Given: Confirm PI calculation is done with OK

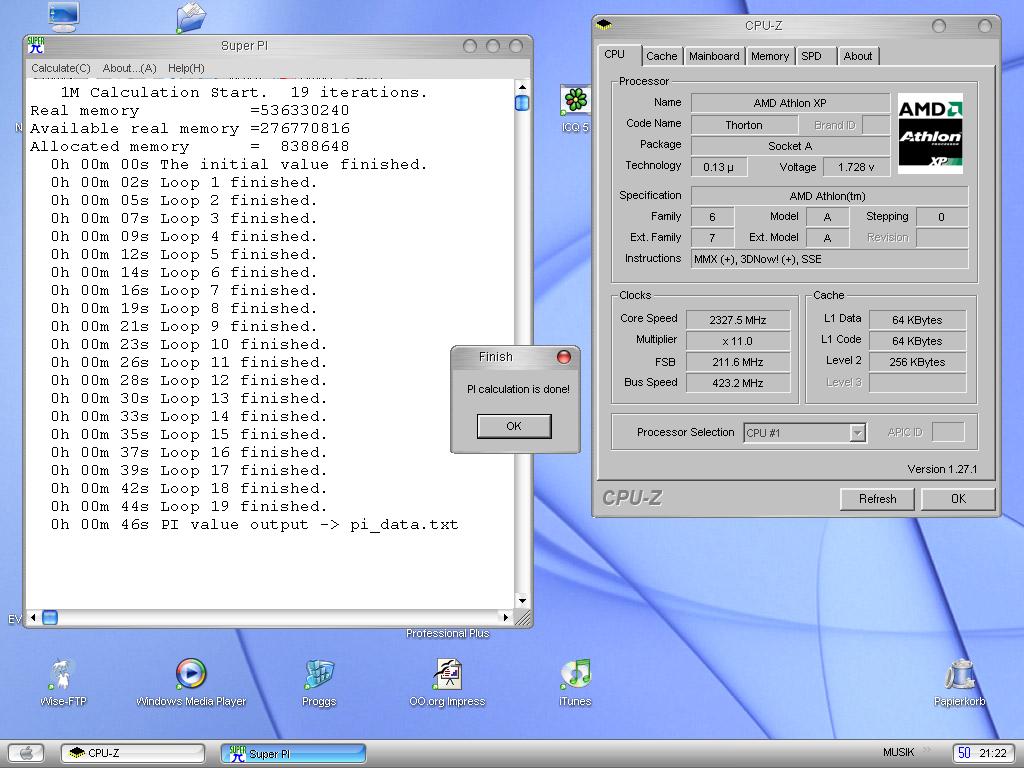Looking at the screenshot, I should point(514,426).
